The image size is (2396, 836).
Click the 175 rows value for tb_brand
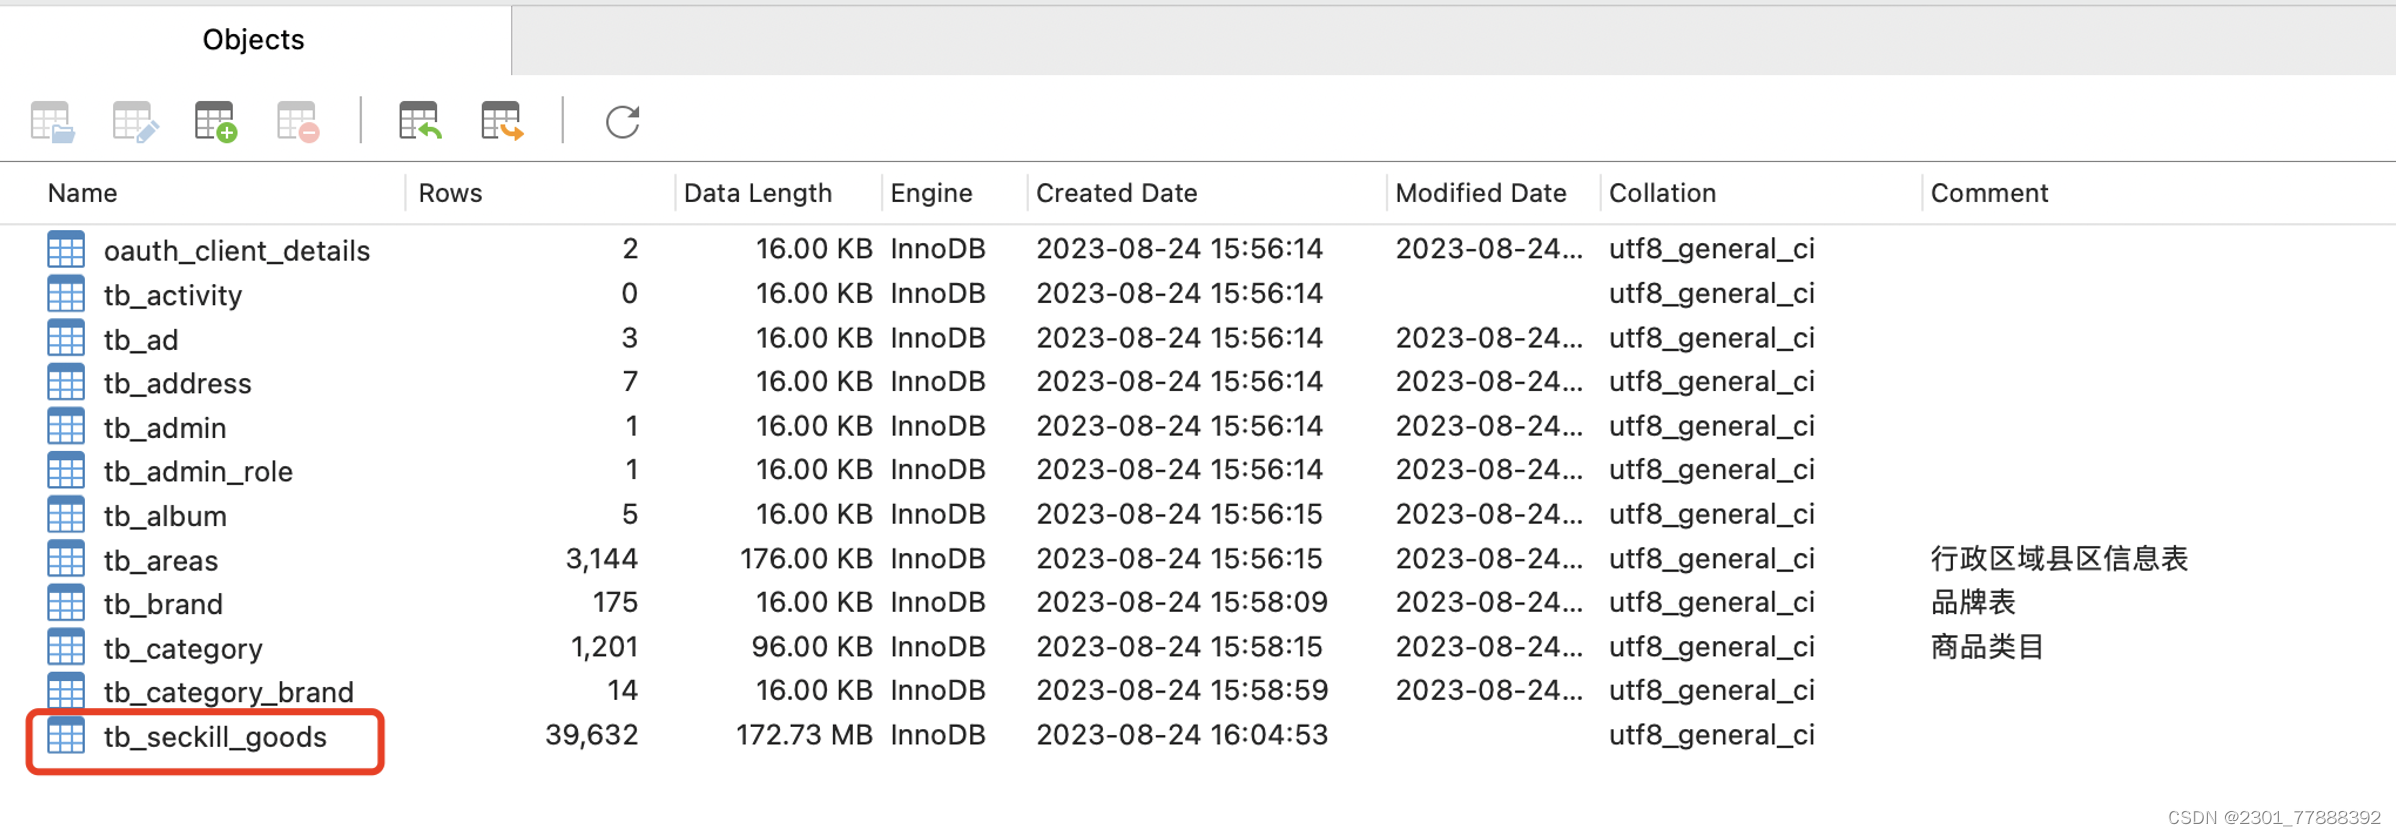pyautogui.click(x=615, y=602)
